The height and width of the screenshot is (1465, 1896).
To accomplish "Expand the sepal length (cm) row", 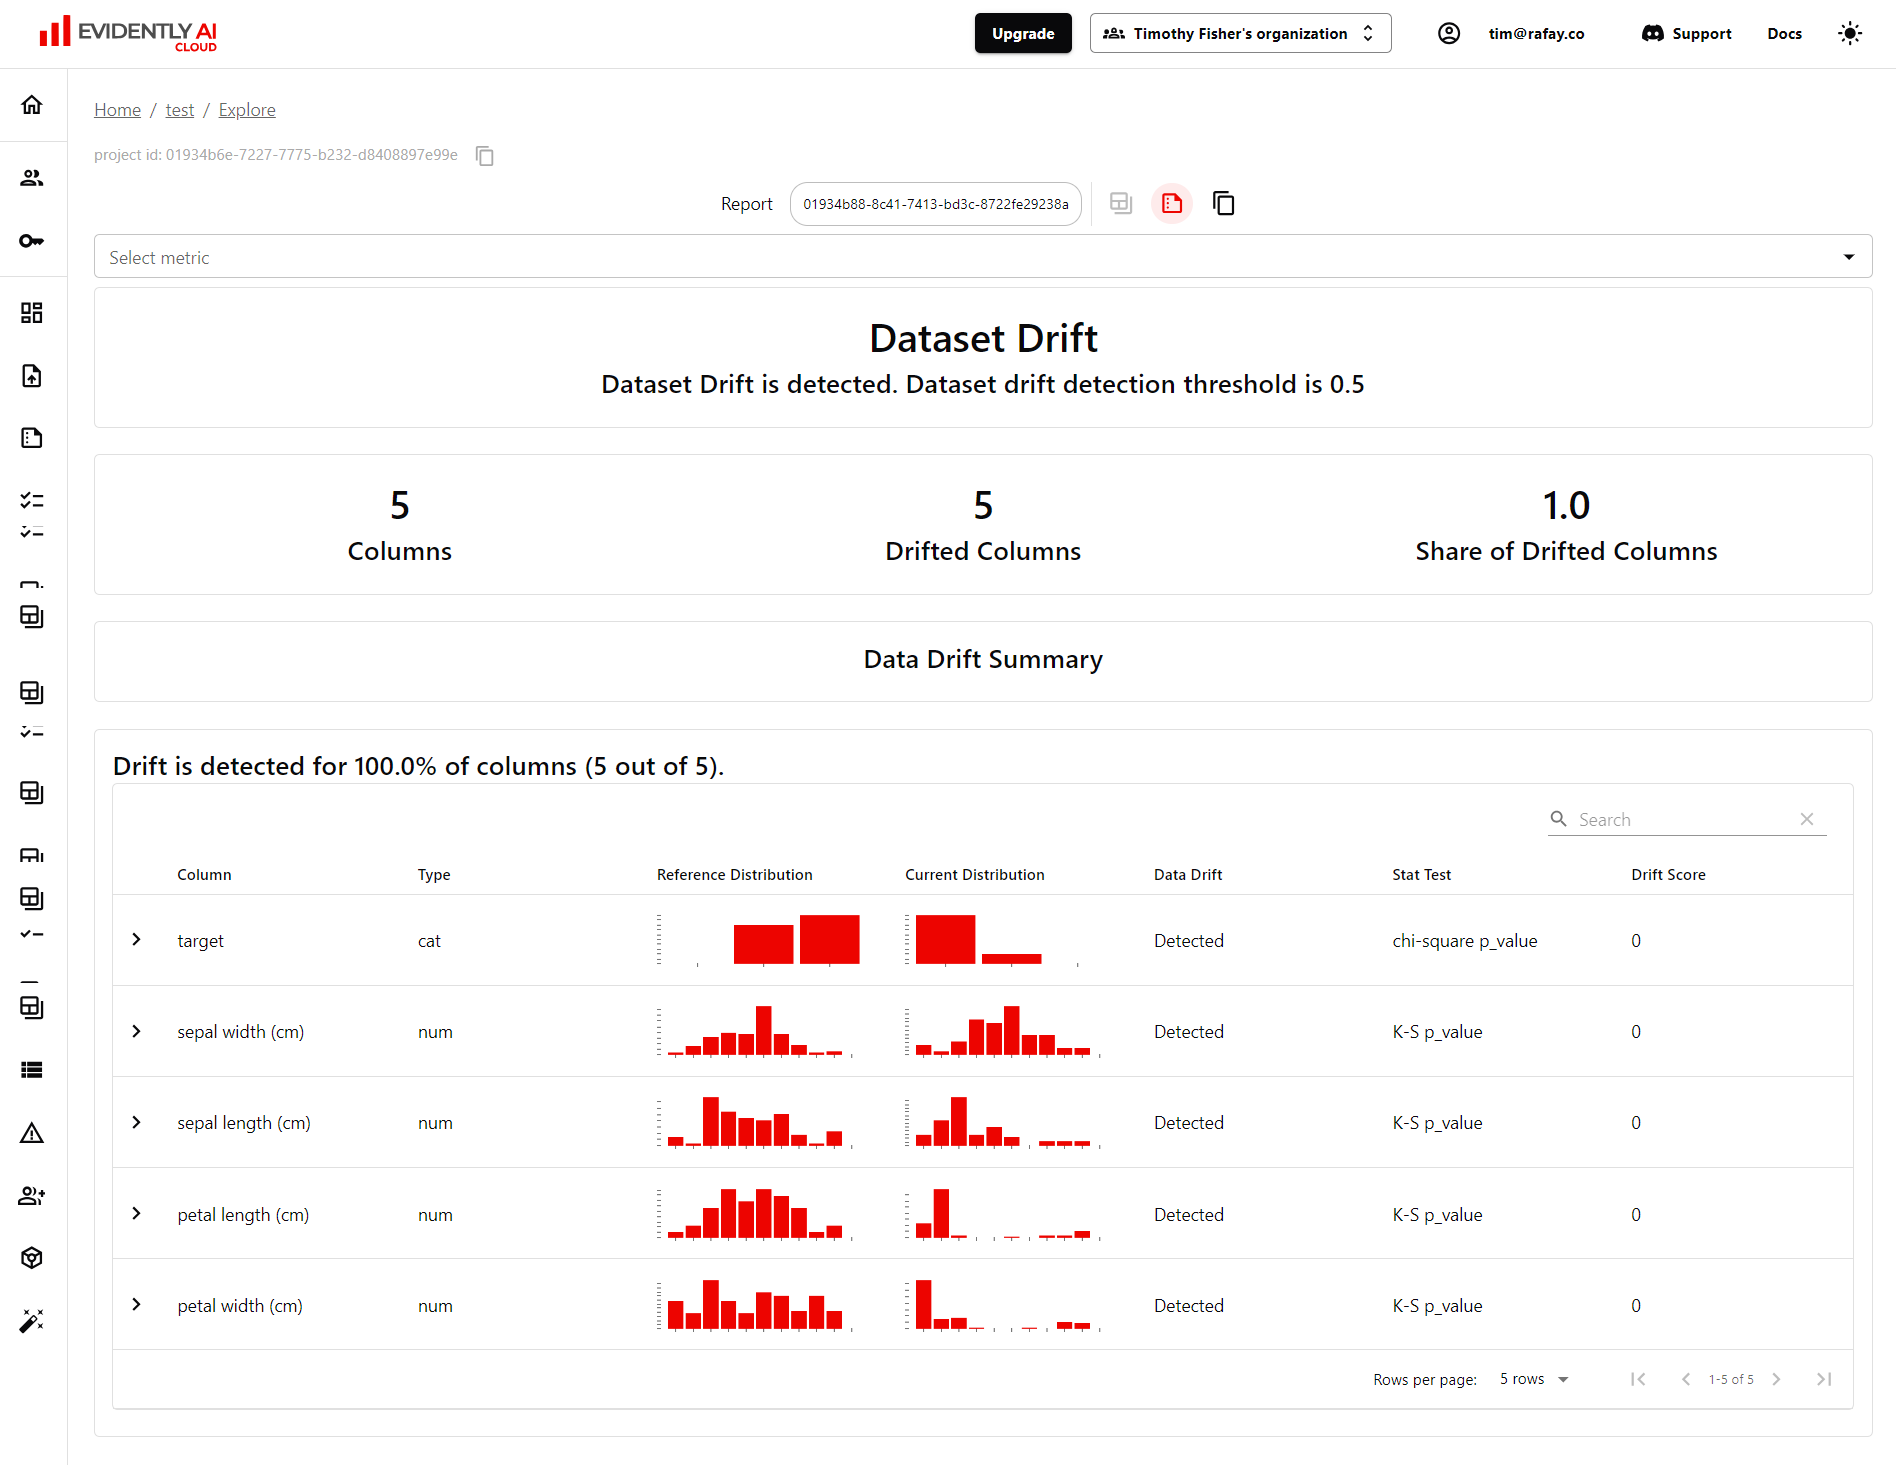I will pyautogui.click(x=137, y=1122).
